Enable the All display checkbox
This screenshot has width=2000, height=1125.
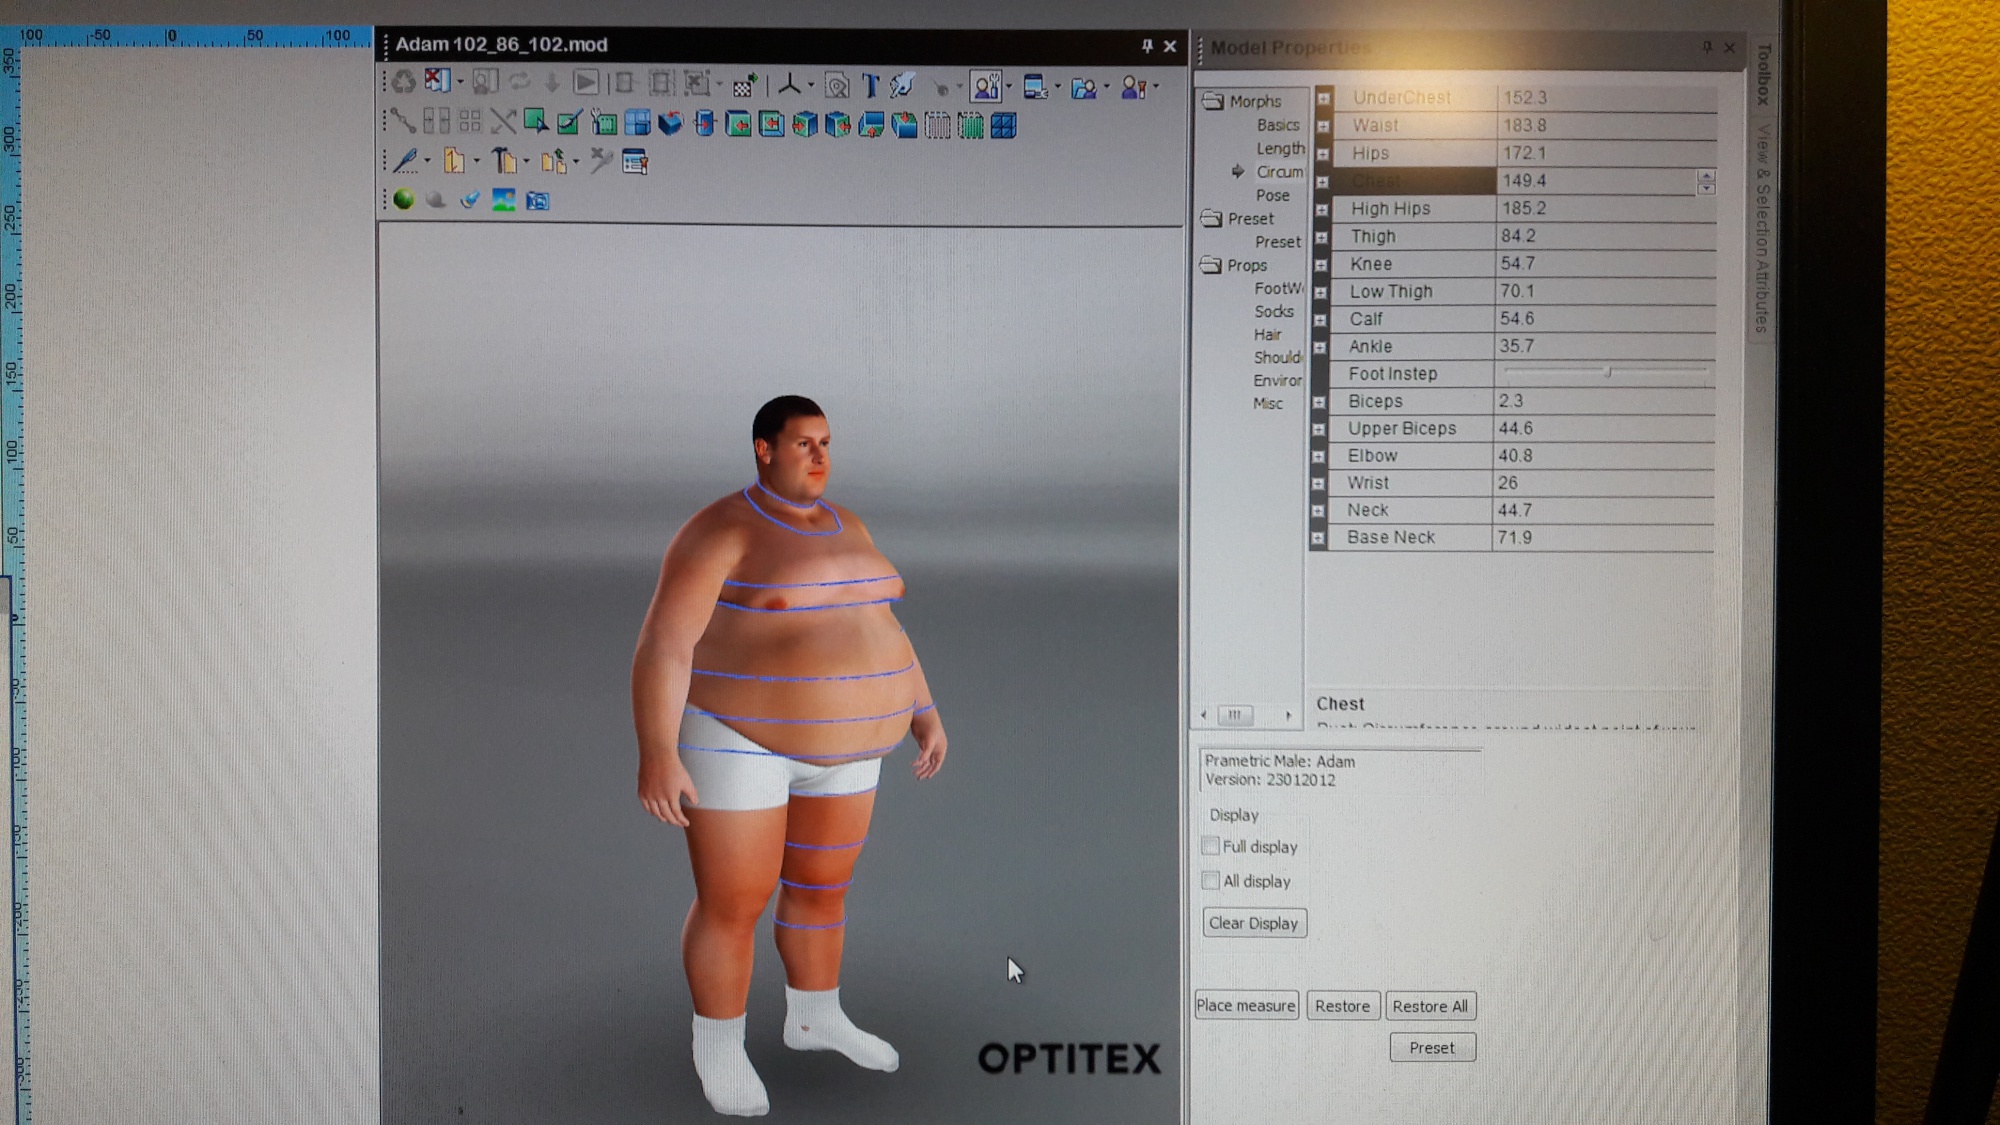(1211, 881)
